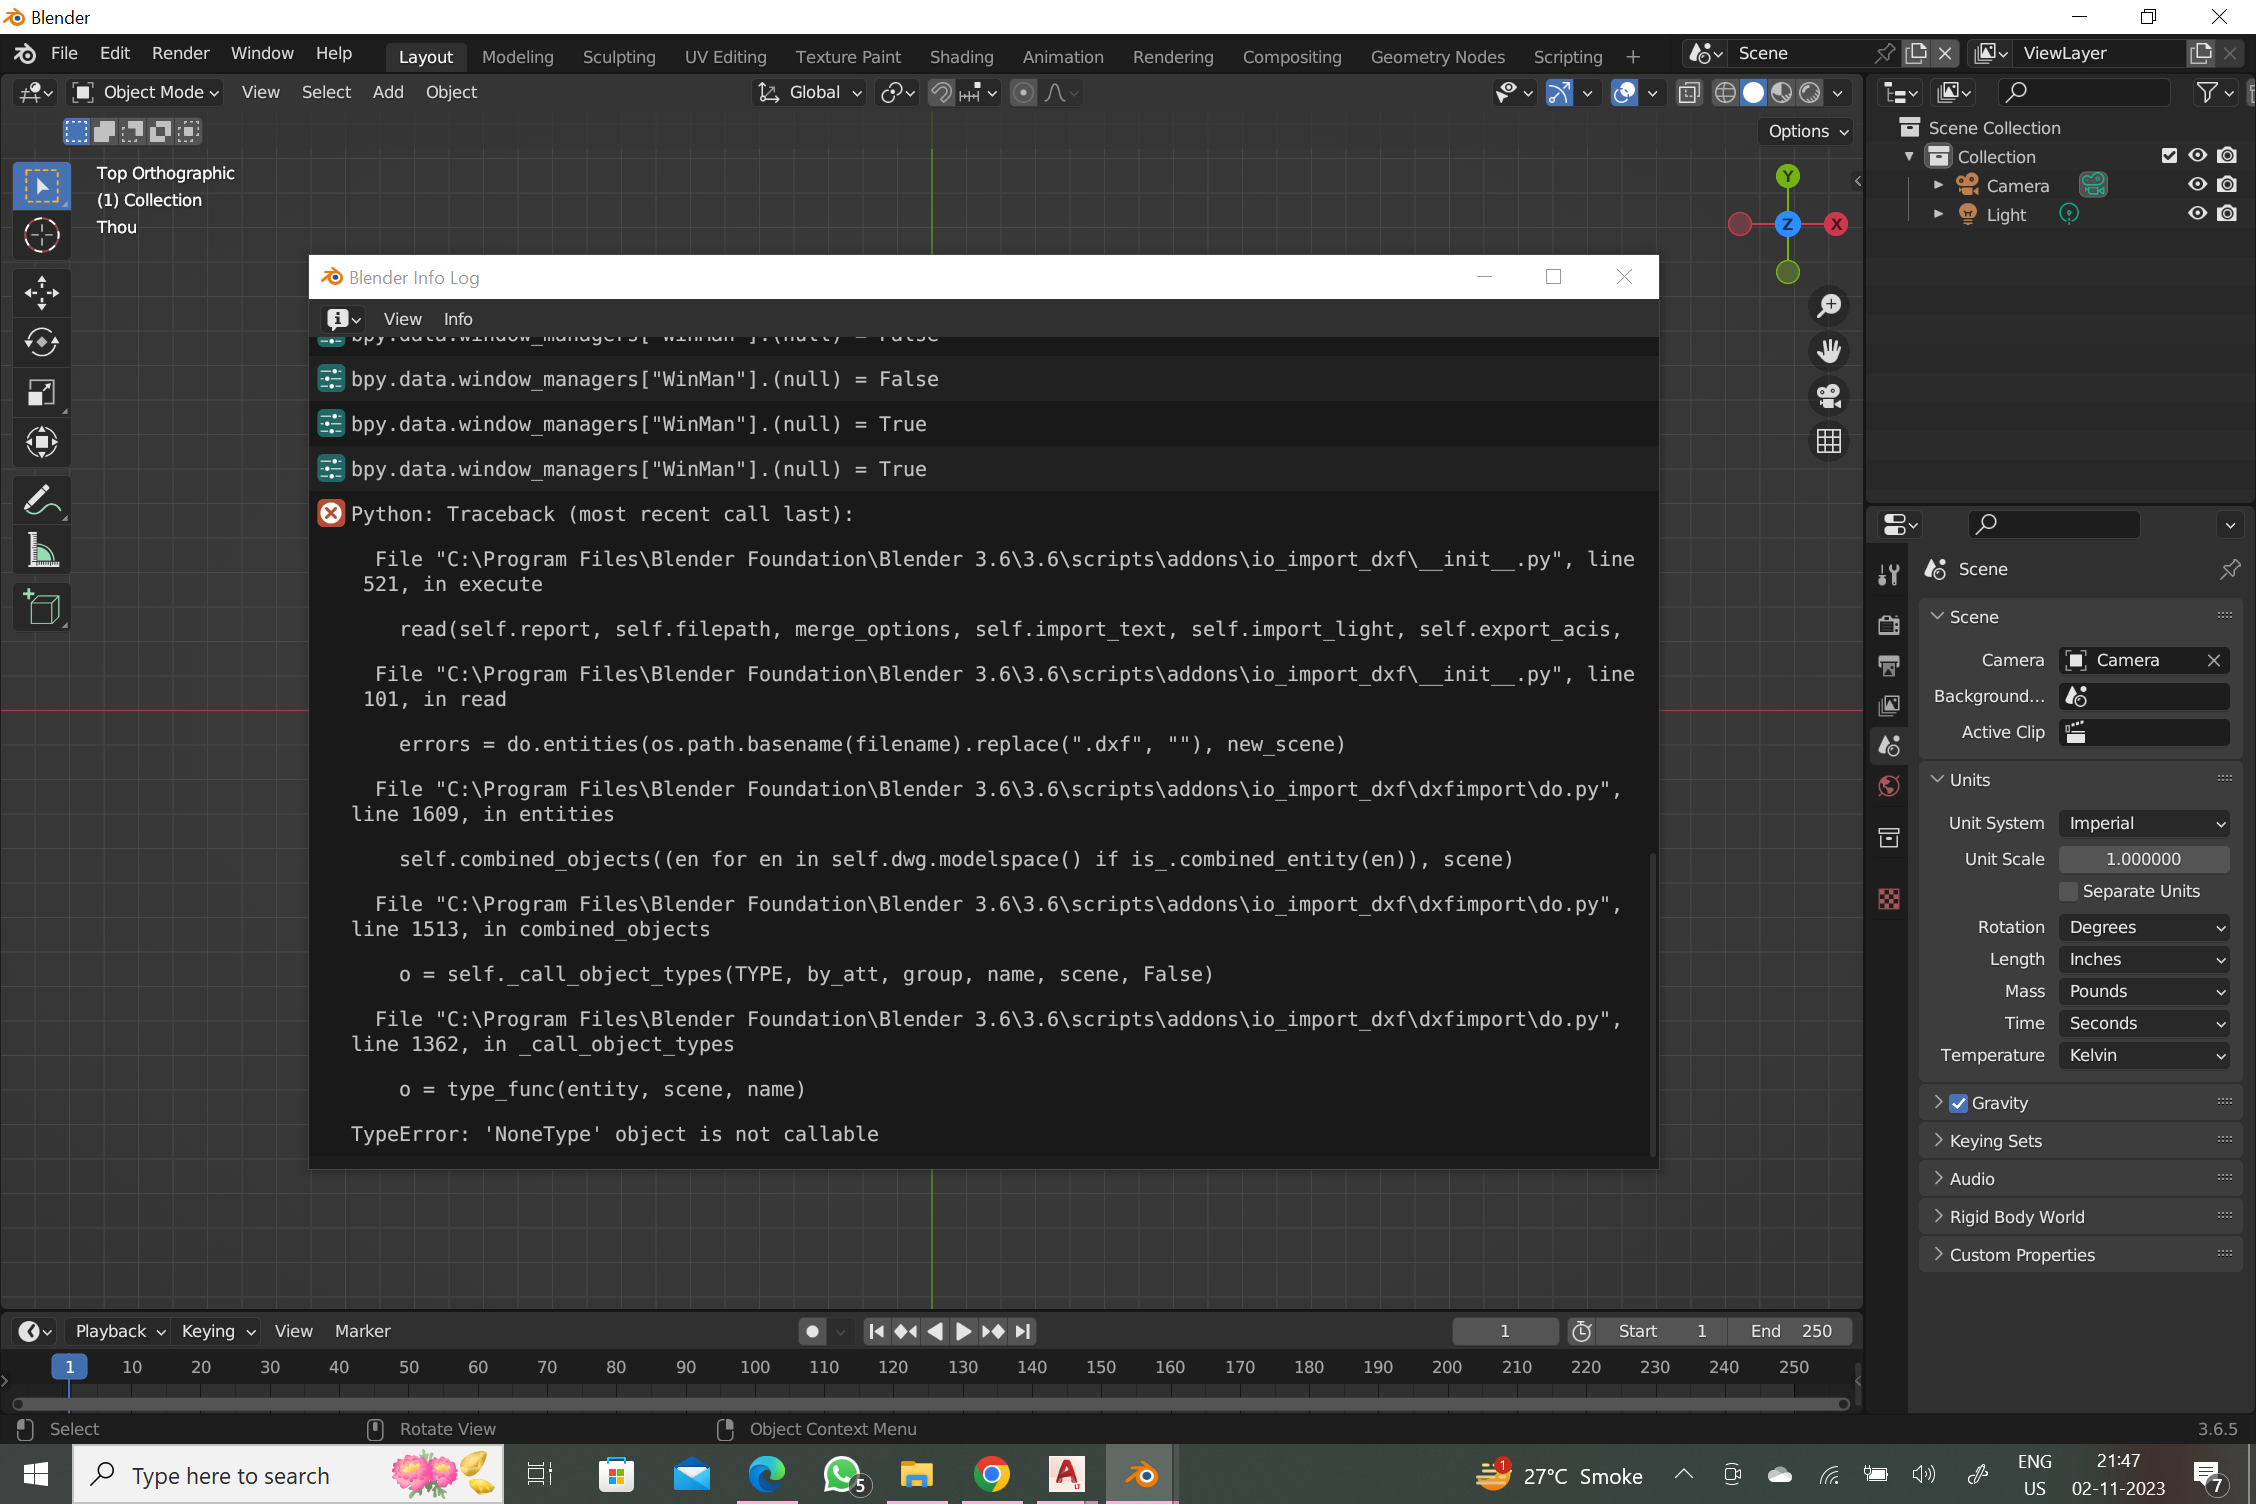Click the Blender logo app menu icon

coord(26,54)
